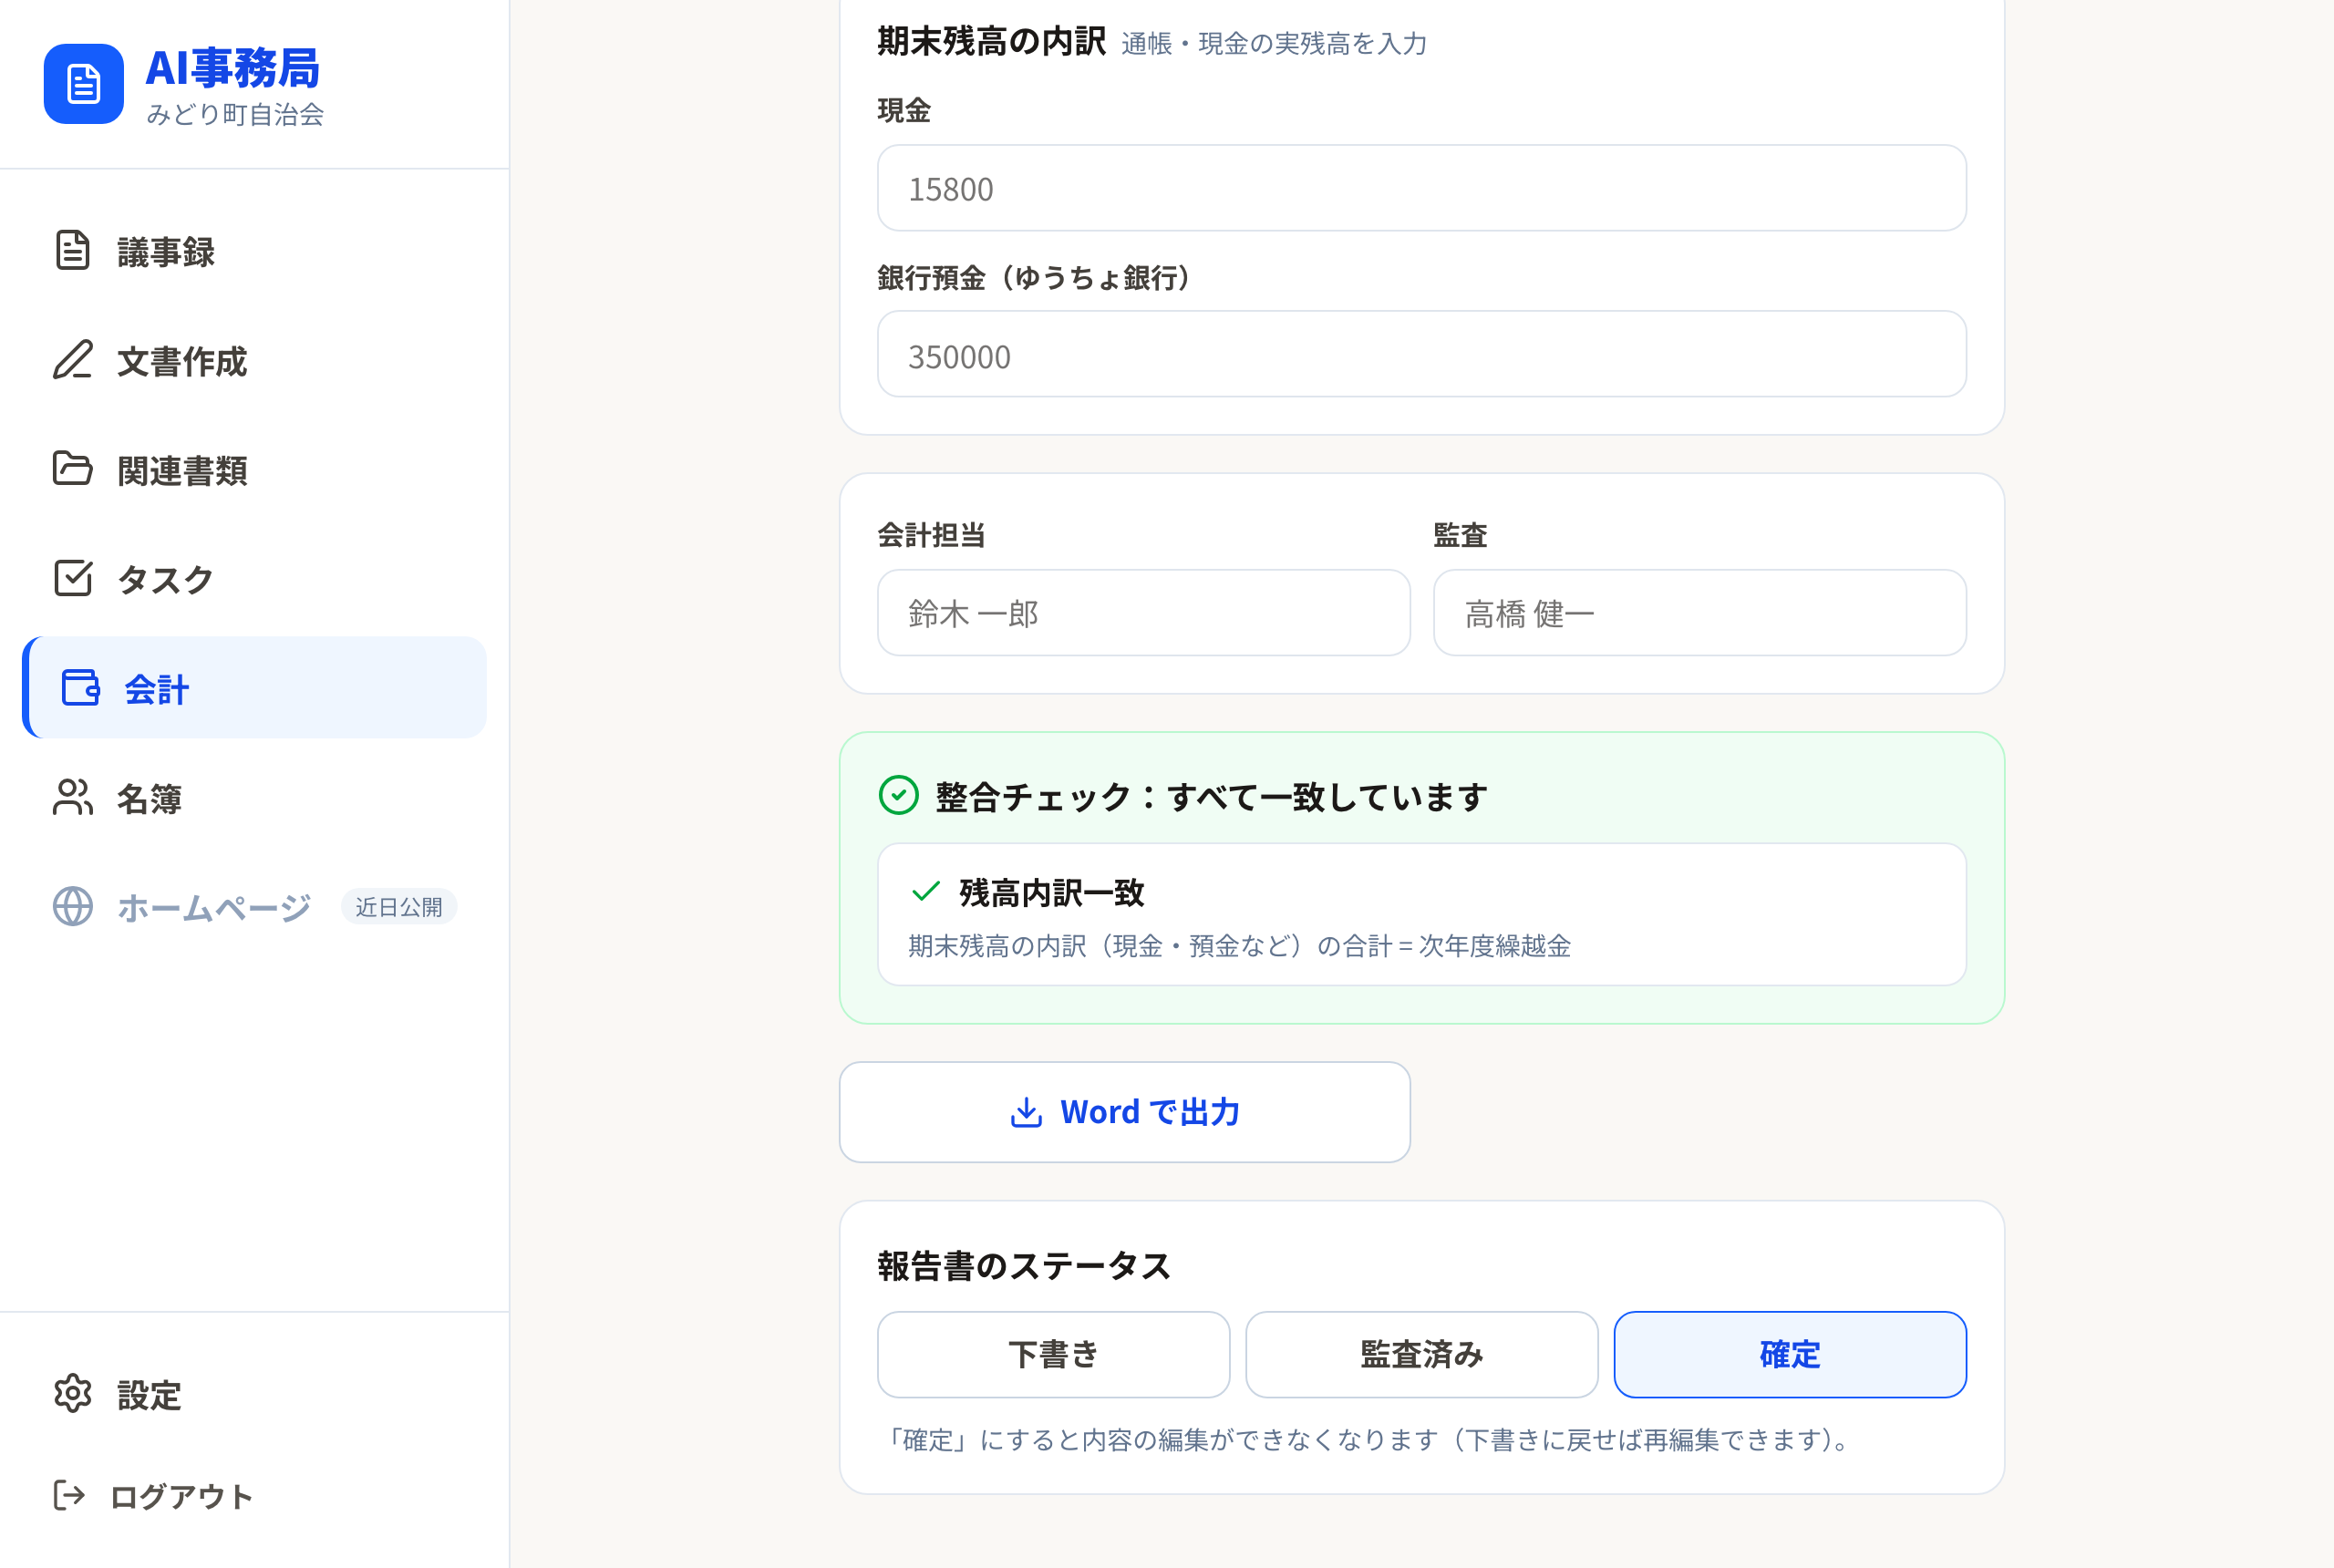The height and width of the screenshot is (1568, 2334).
Task: Click the green circle check icon beside 整合チェック
Action: 898,796
